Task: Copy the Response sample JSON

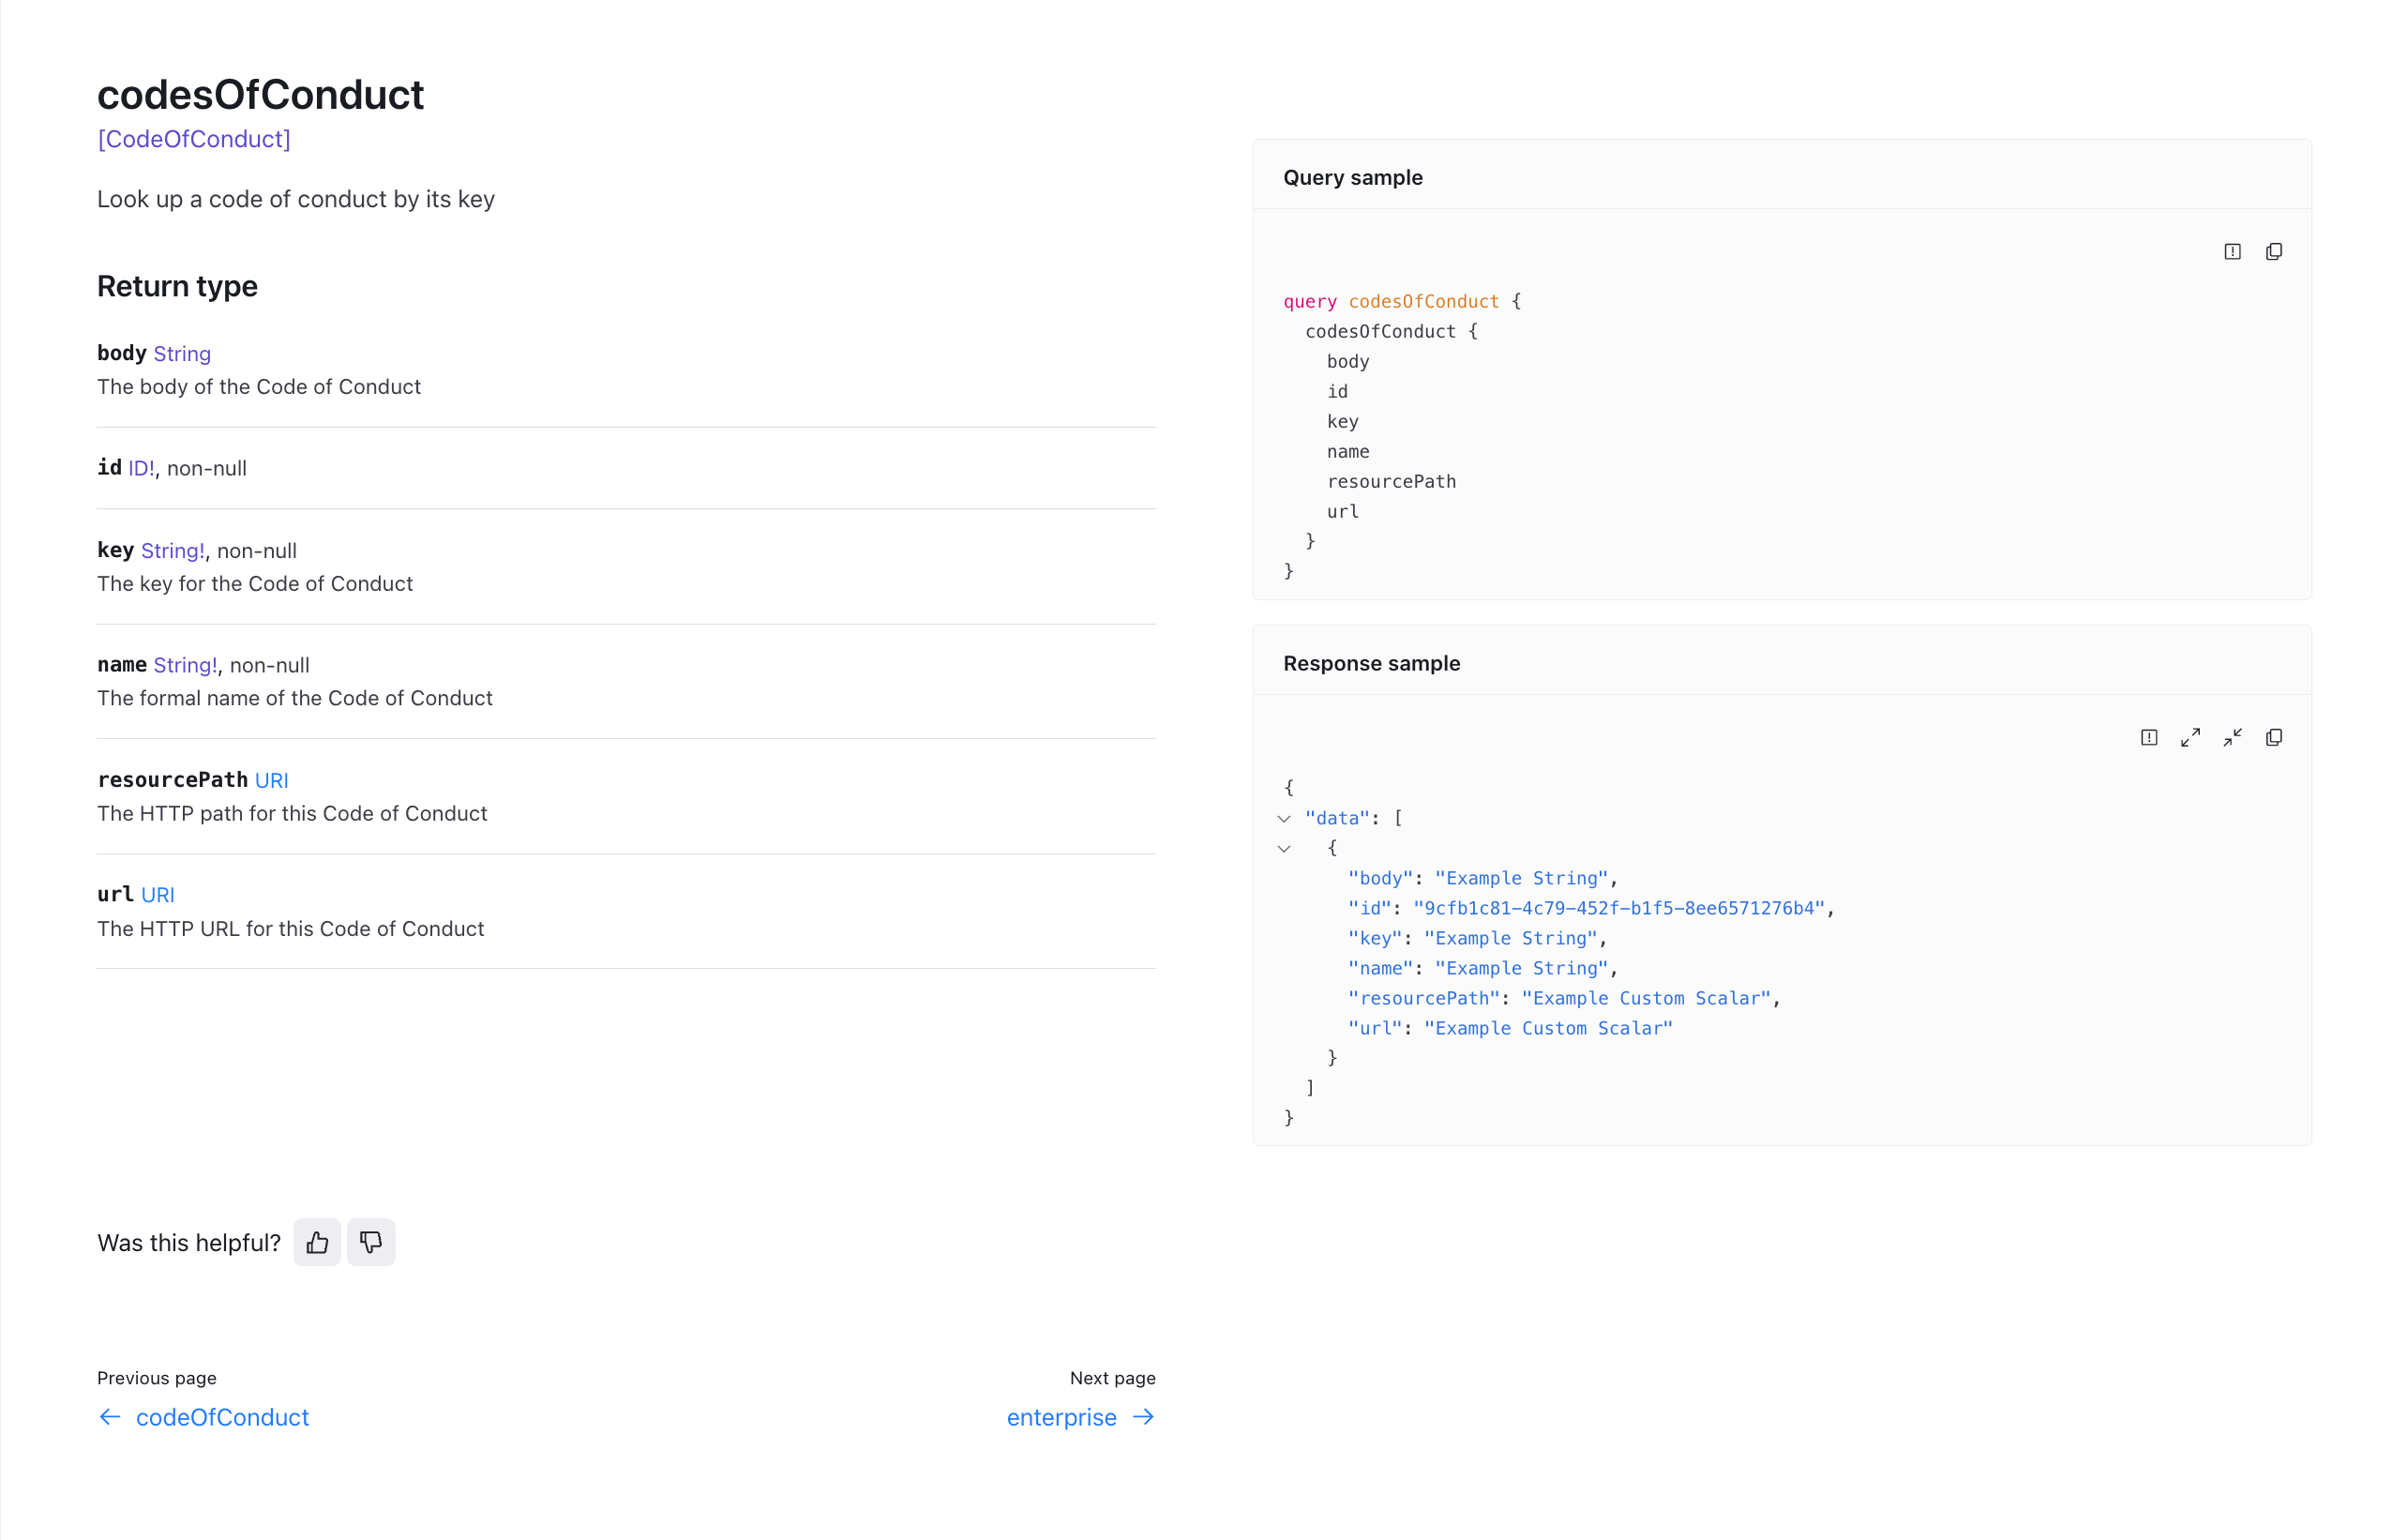Action: [2273, 737]
